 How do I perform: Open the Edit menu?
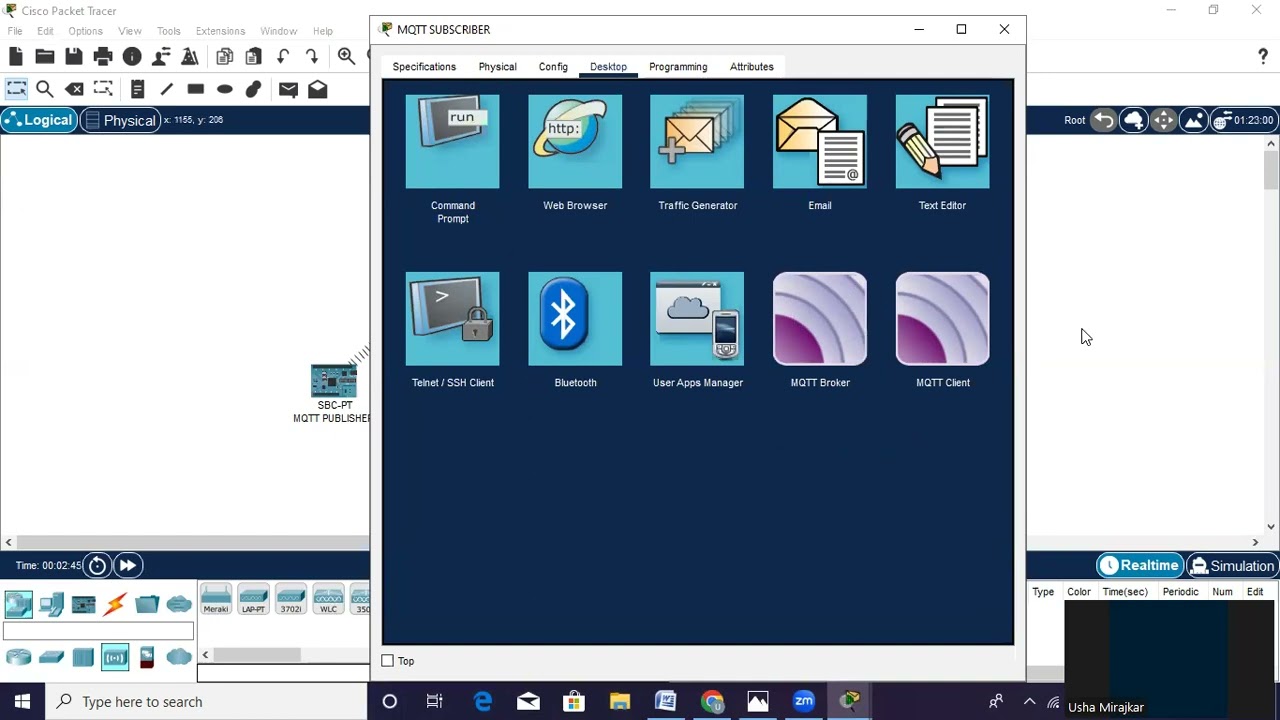coord(45,31)
